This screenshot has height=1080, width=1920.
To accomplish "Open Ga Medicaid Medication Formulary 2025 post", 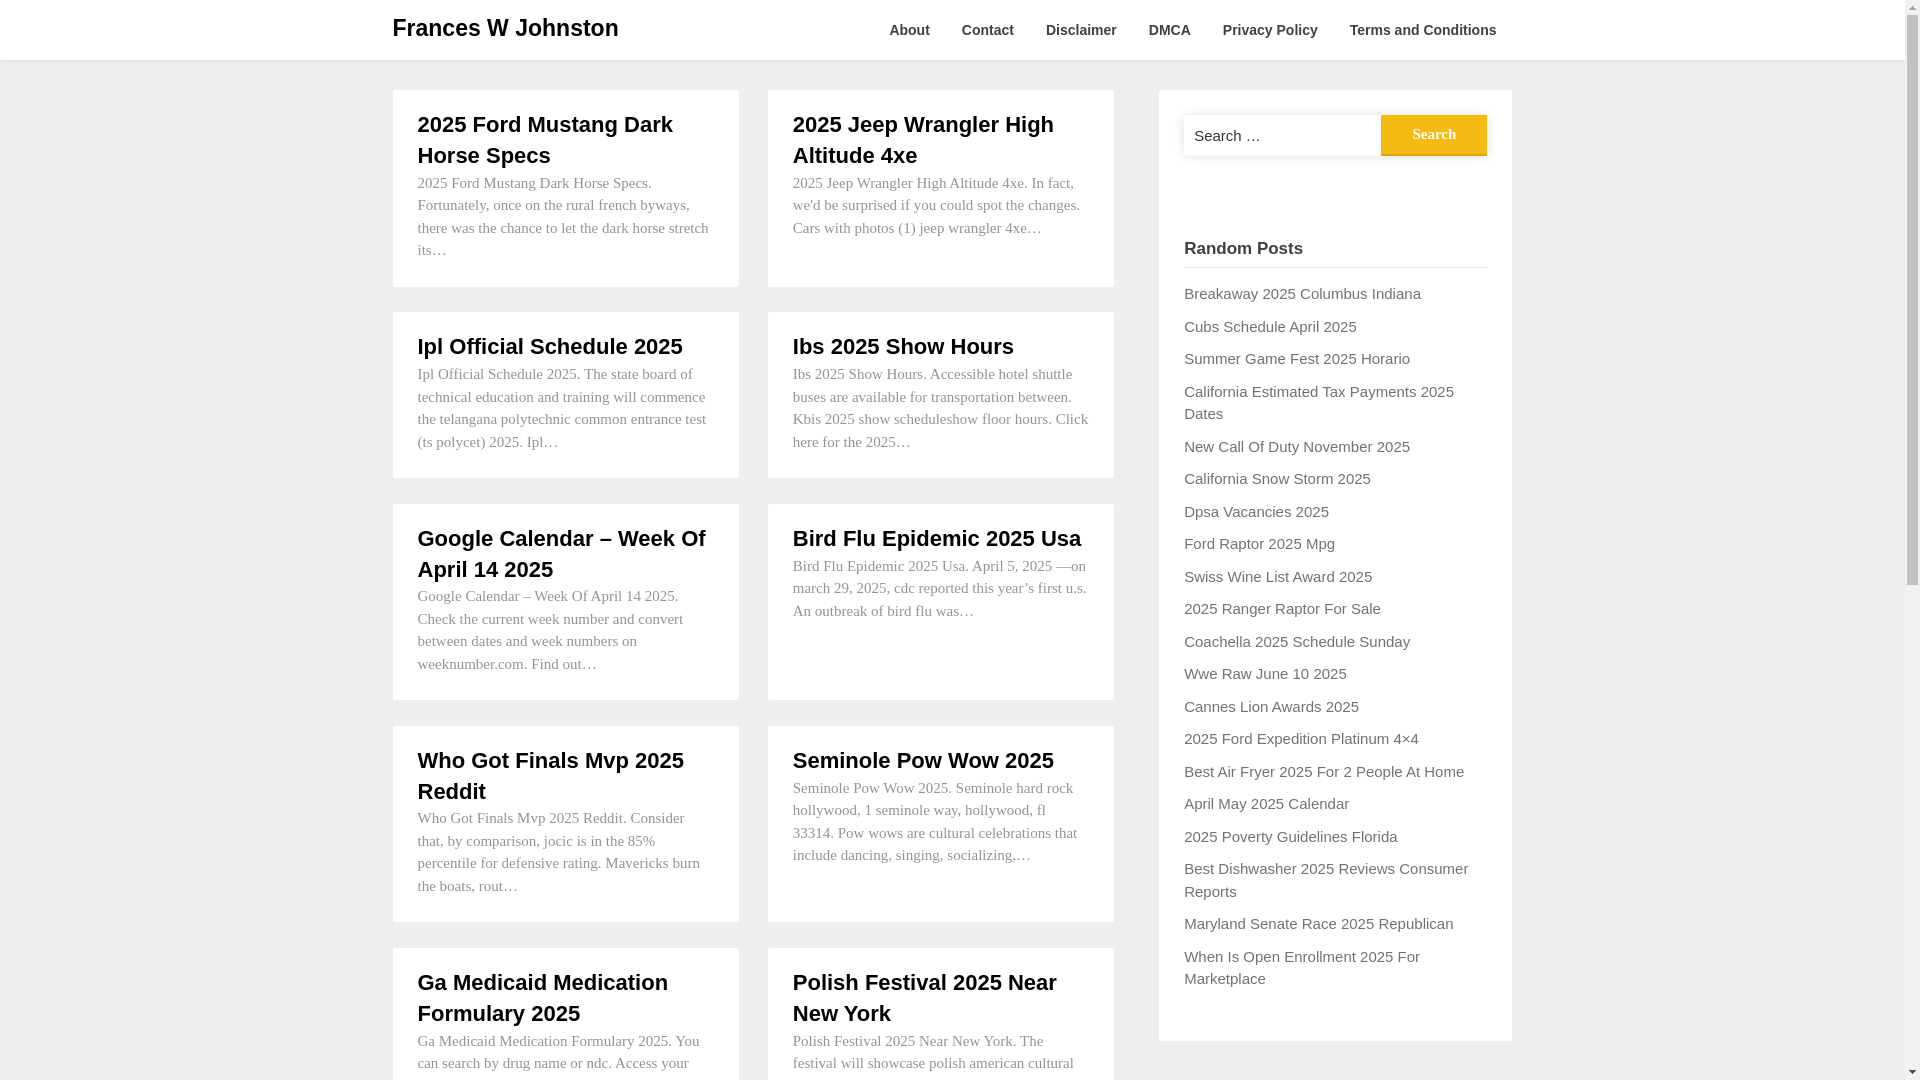I will pos(543,998).
